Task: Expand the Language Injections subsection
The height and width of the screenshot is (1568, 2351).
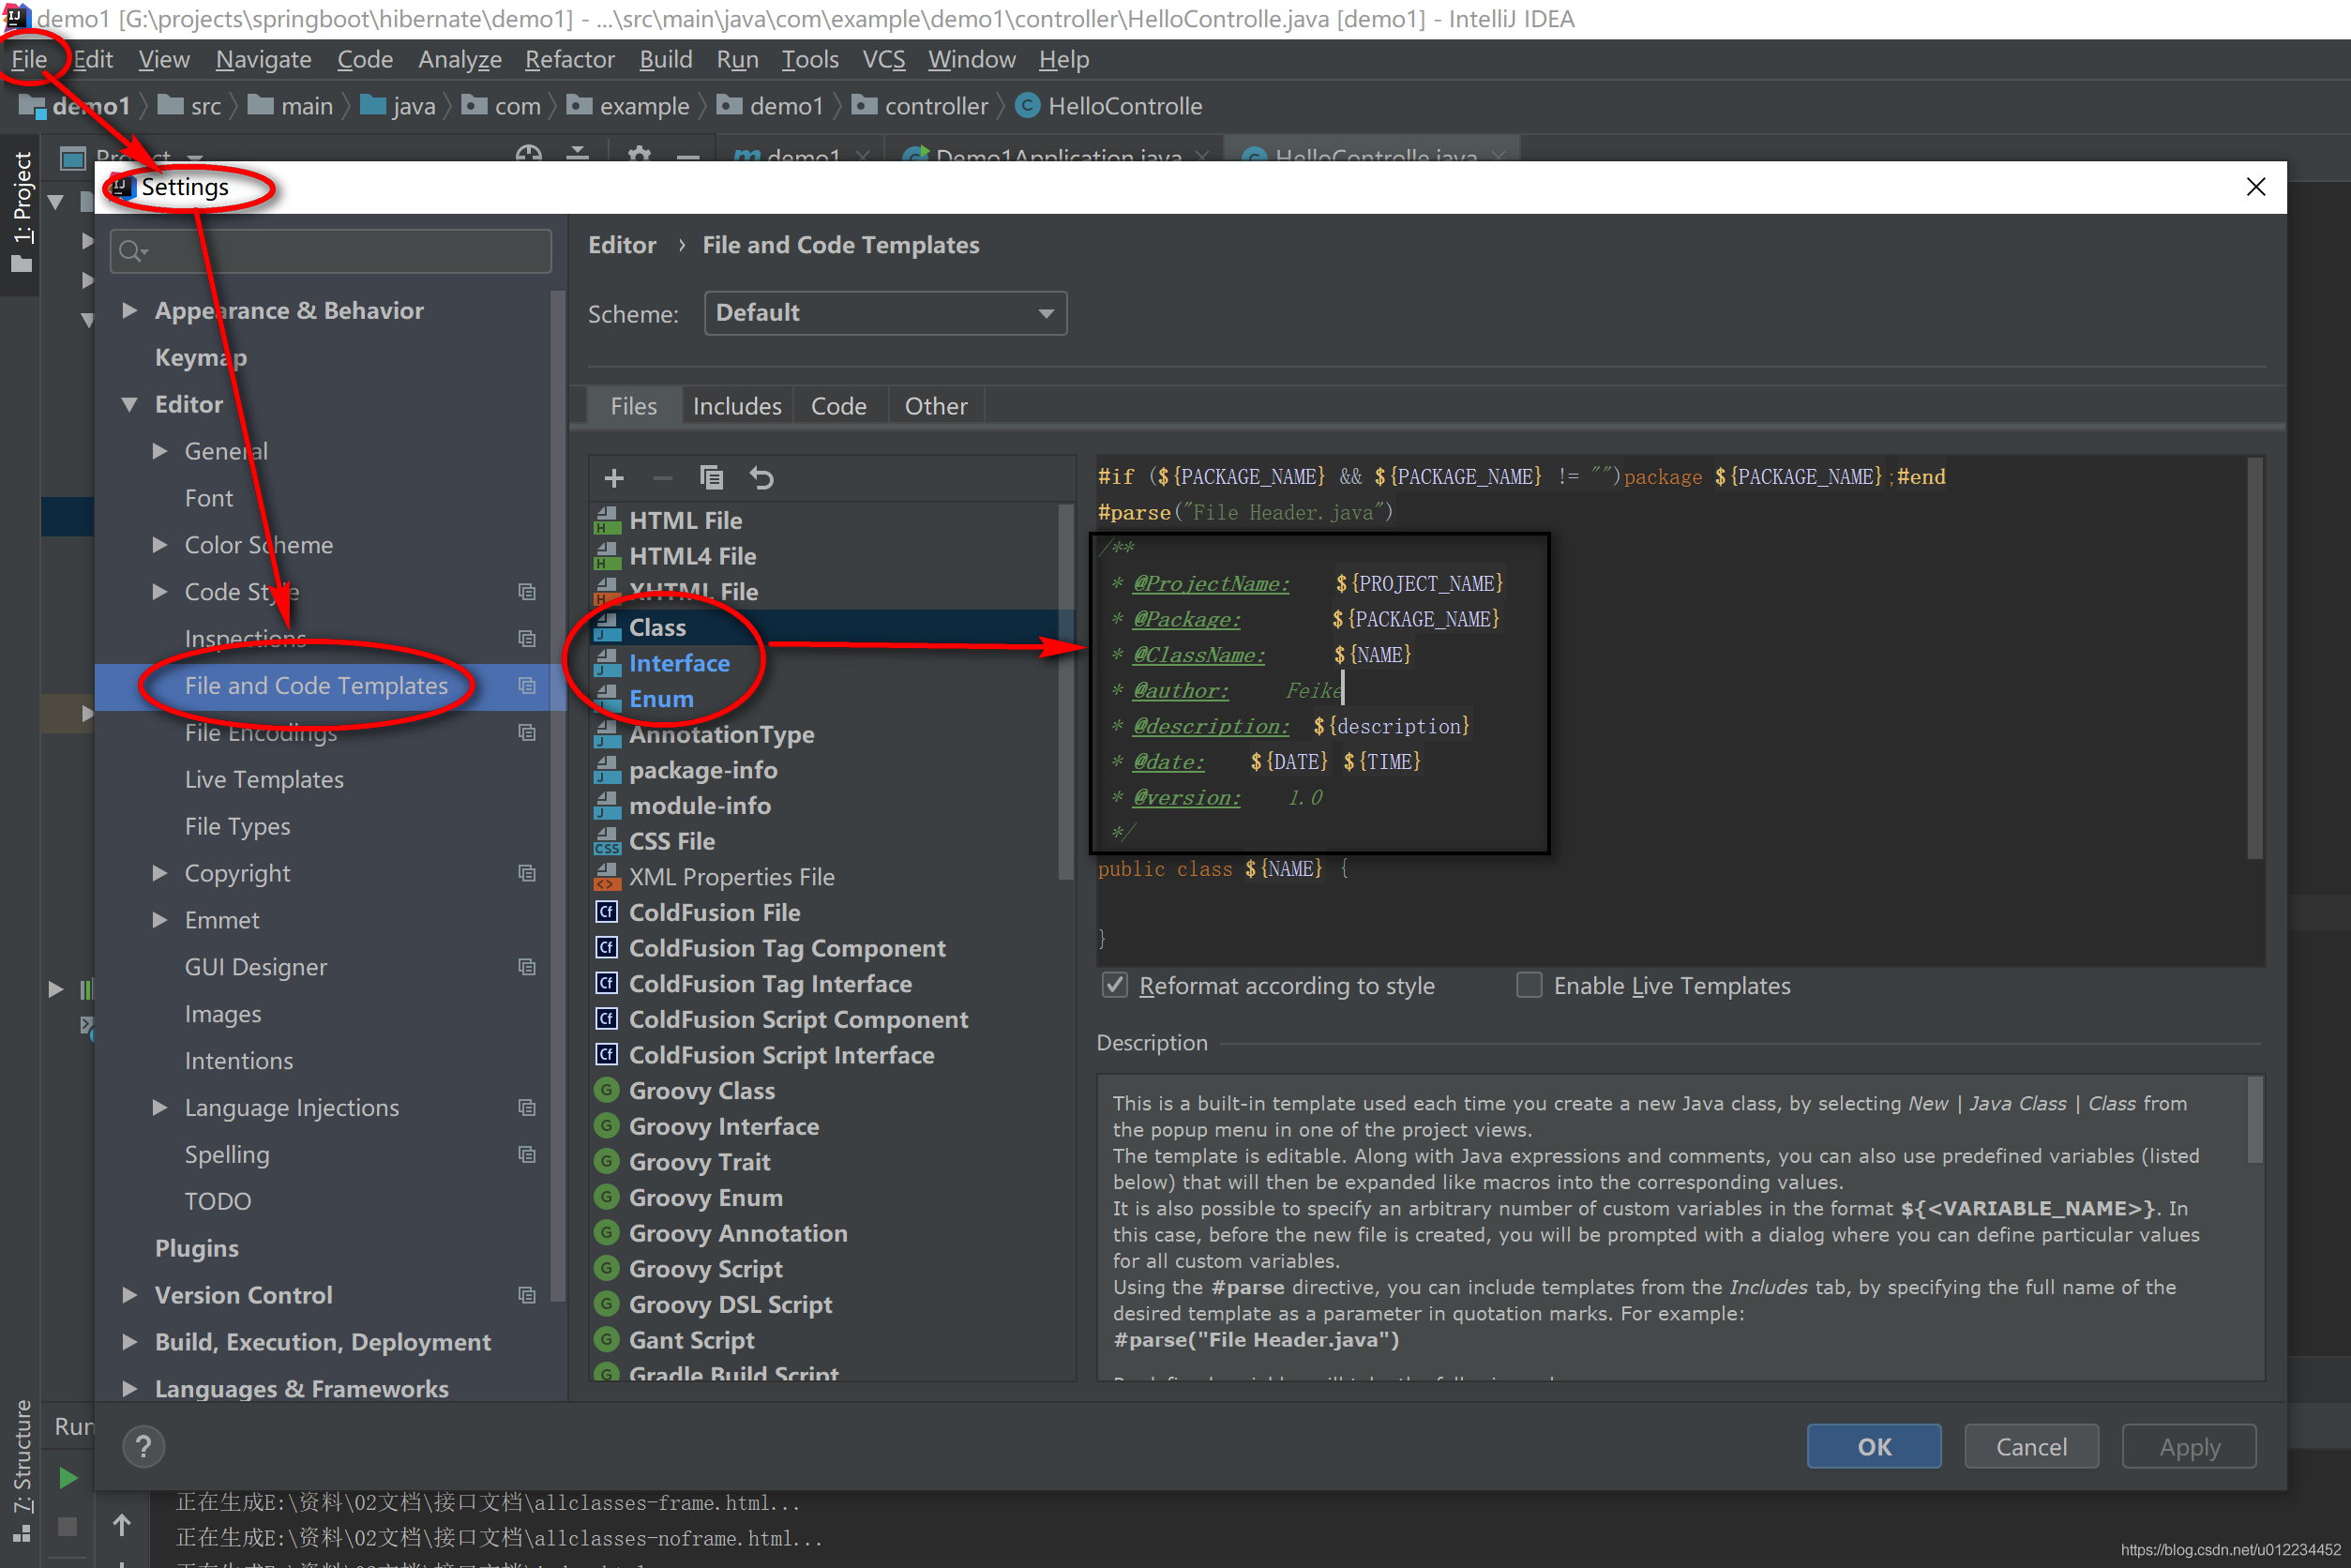Action: (x=159, y=1108)
